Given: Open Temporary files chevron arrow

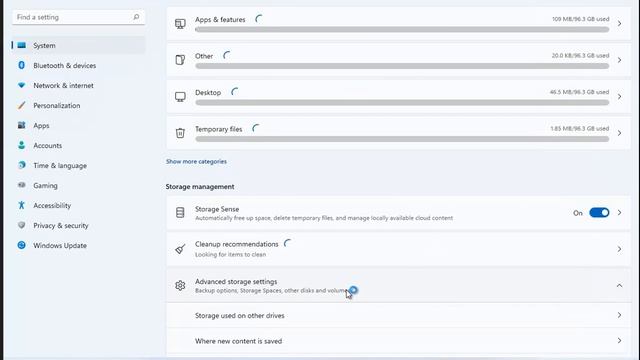Looking at the screenshot, I should 619,133.
